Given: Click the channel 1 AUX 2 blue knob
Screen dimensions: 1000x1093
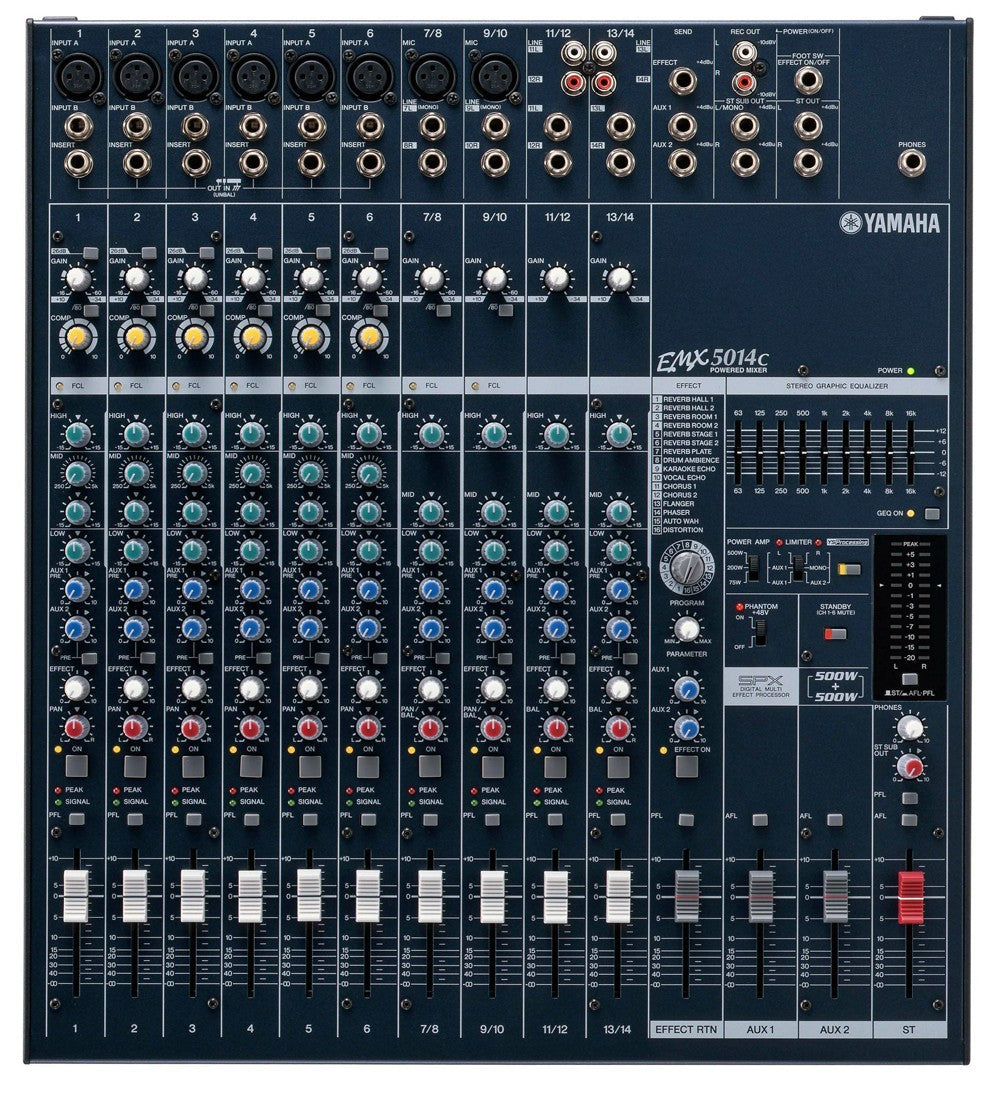Looking at the screenshot, I should pyautogui.click(x=77, y=628).
